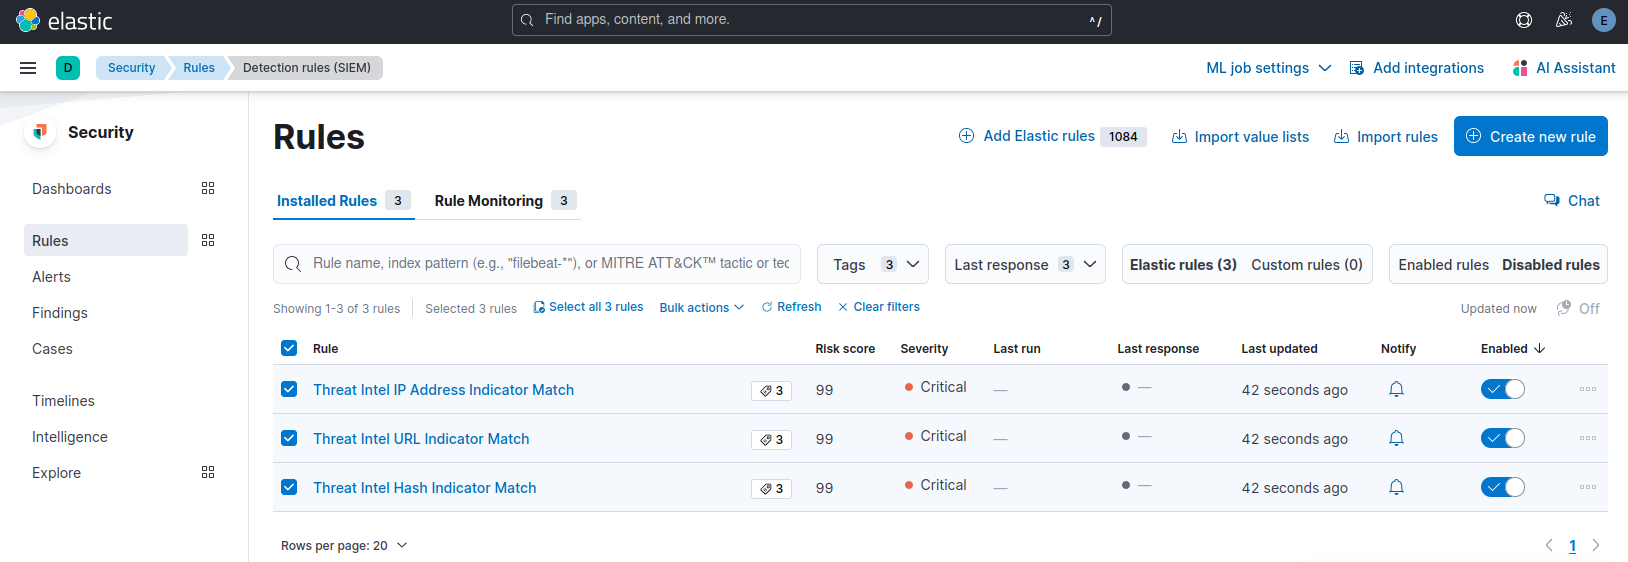Sort by Enabled column arrow
The height and width of the screenshot is (562, 1628).
(x=1540, y=349)
